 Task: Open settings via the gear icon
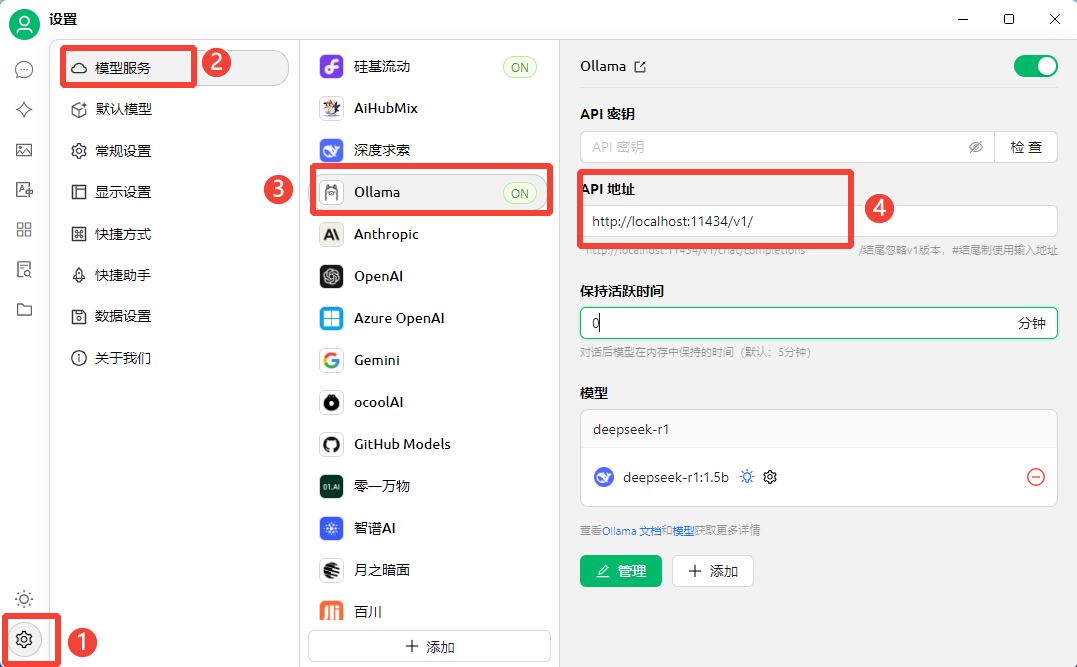point(24,640)
